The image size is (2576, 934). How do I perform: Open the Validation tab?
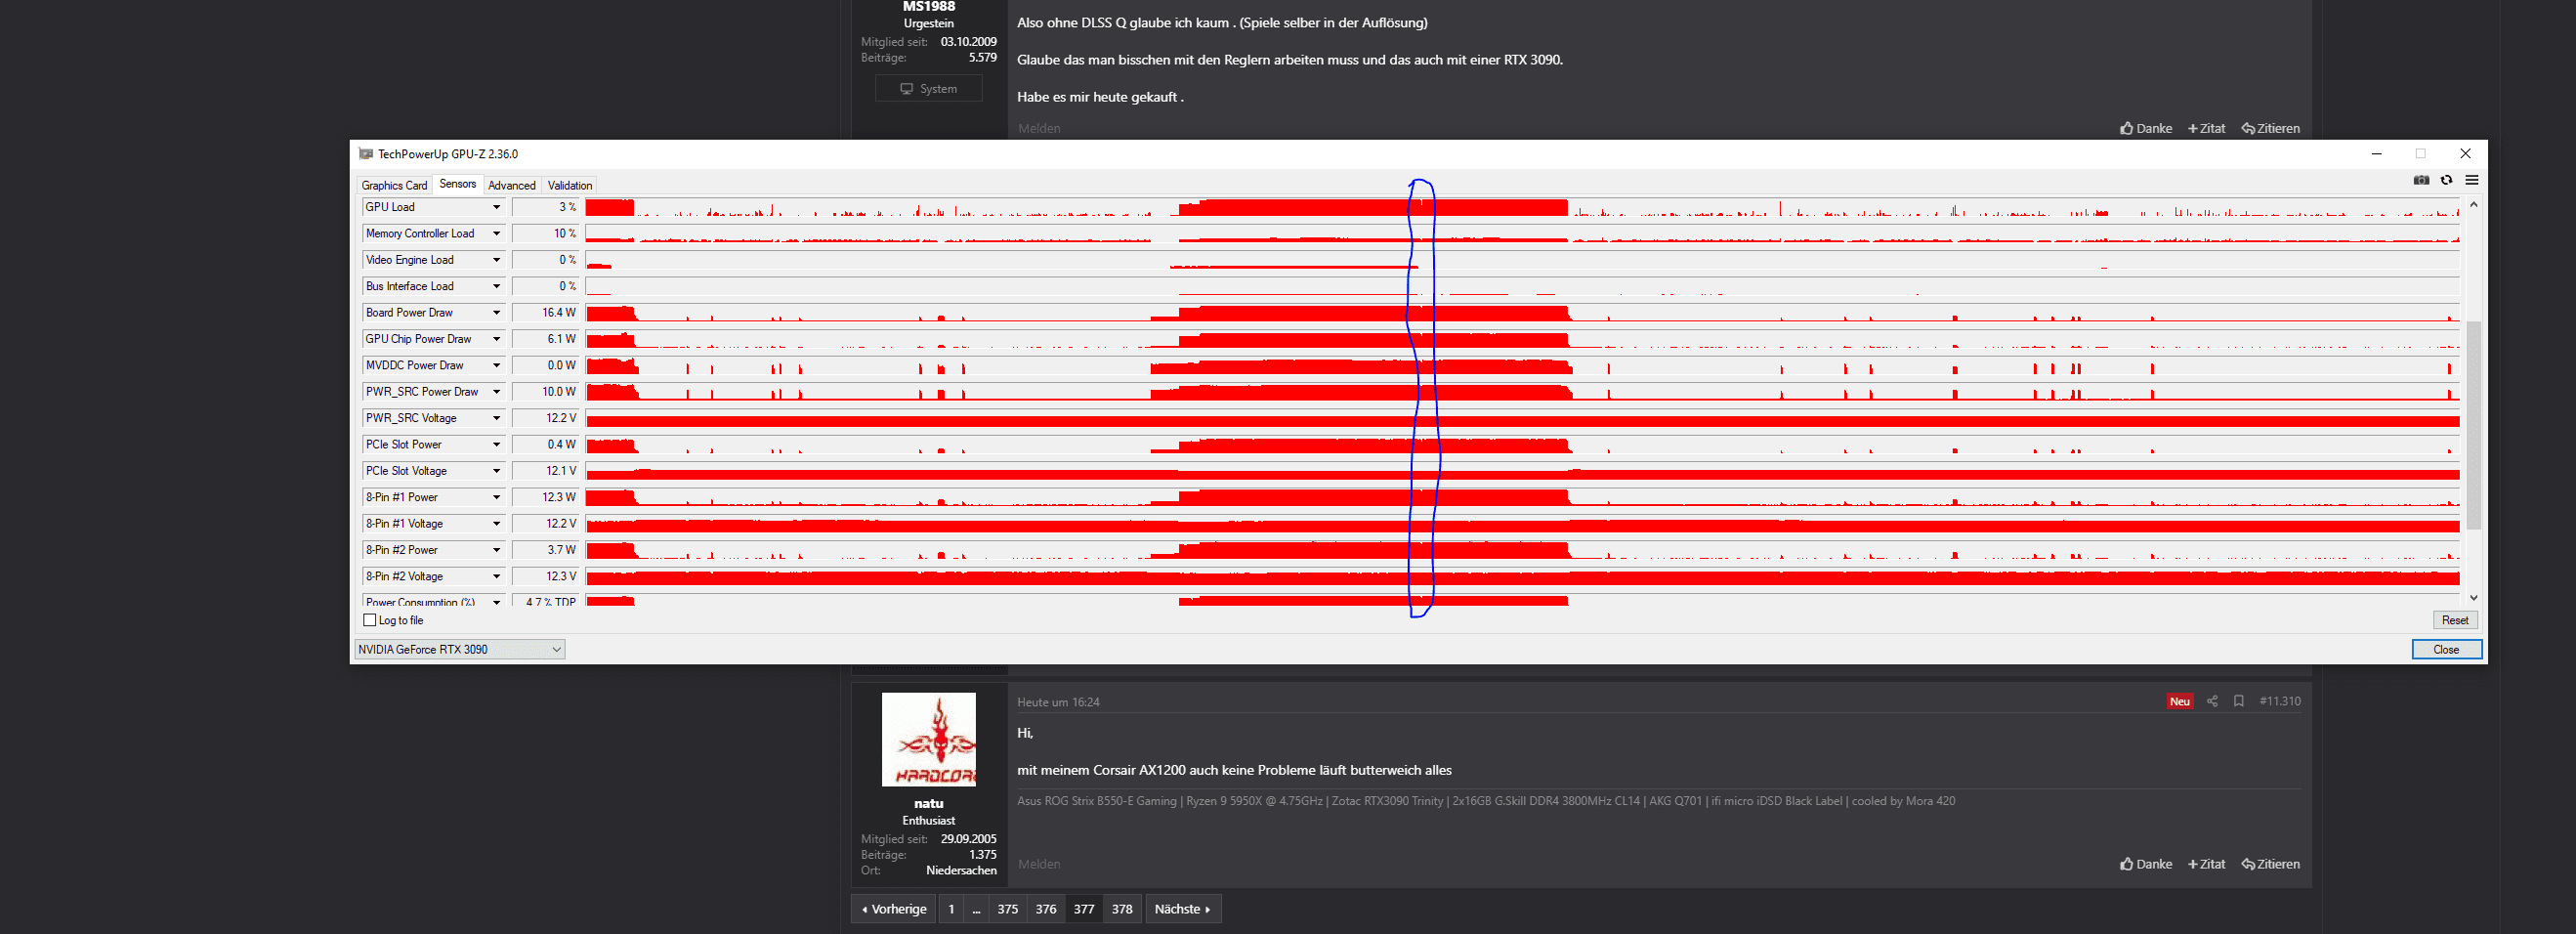[570, 185]
